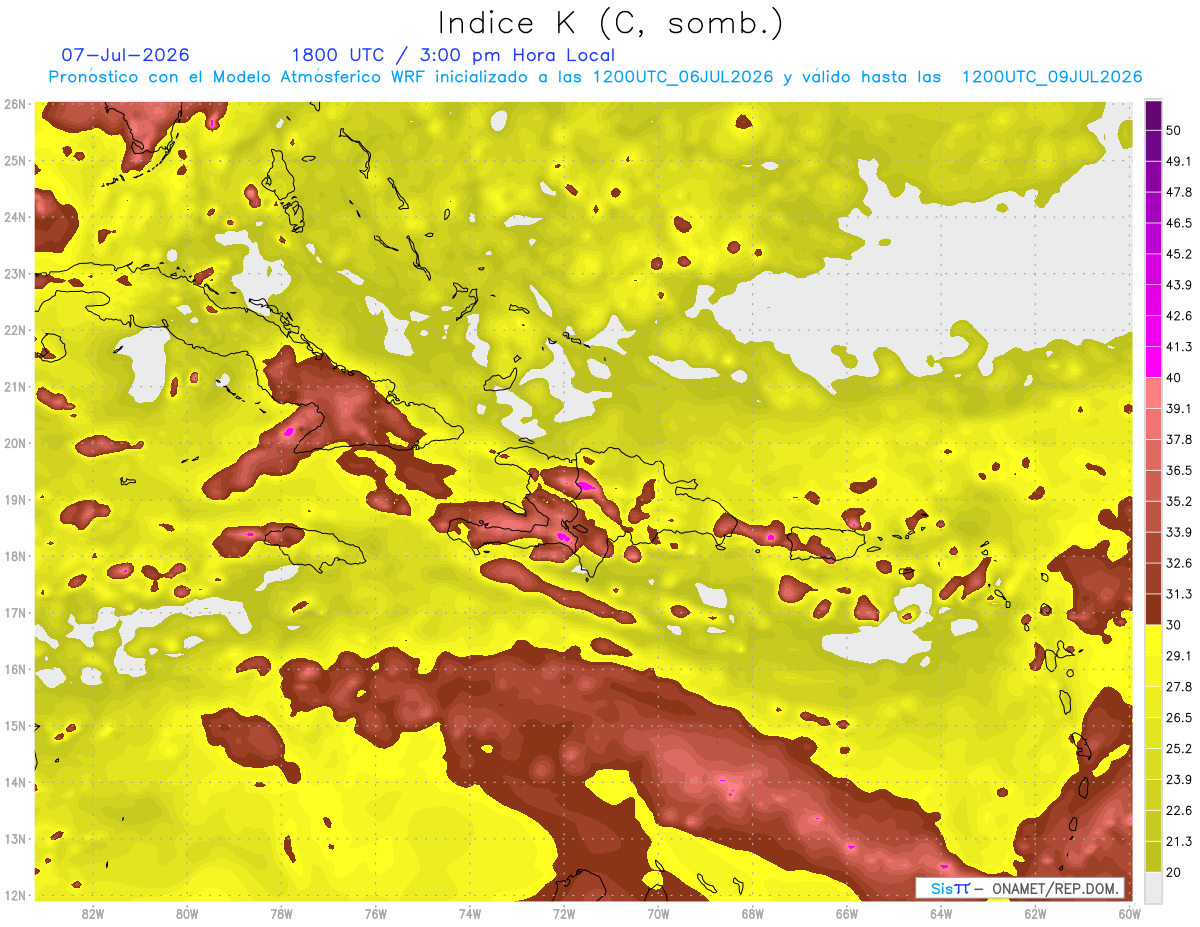This screenshot has width=1200, height=927.
Task: Click the color scale value 30
Action: click(1175, 625)
